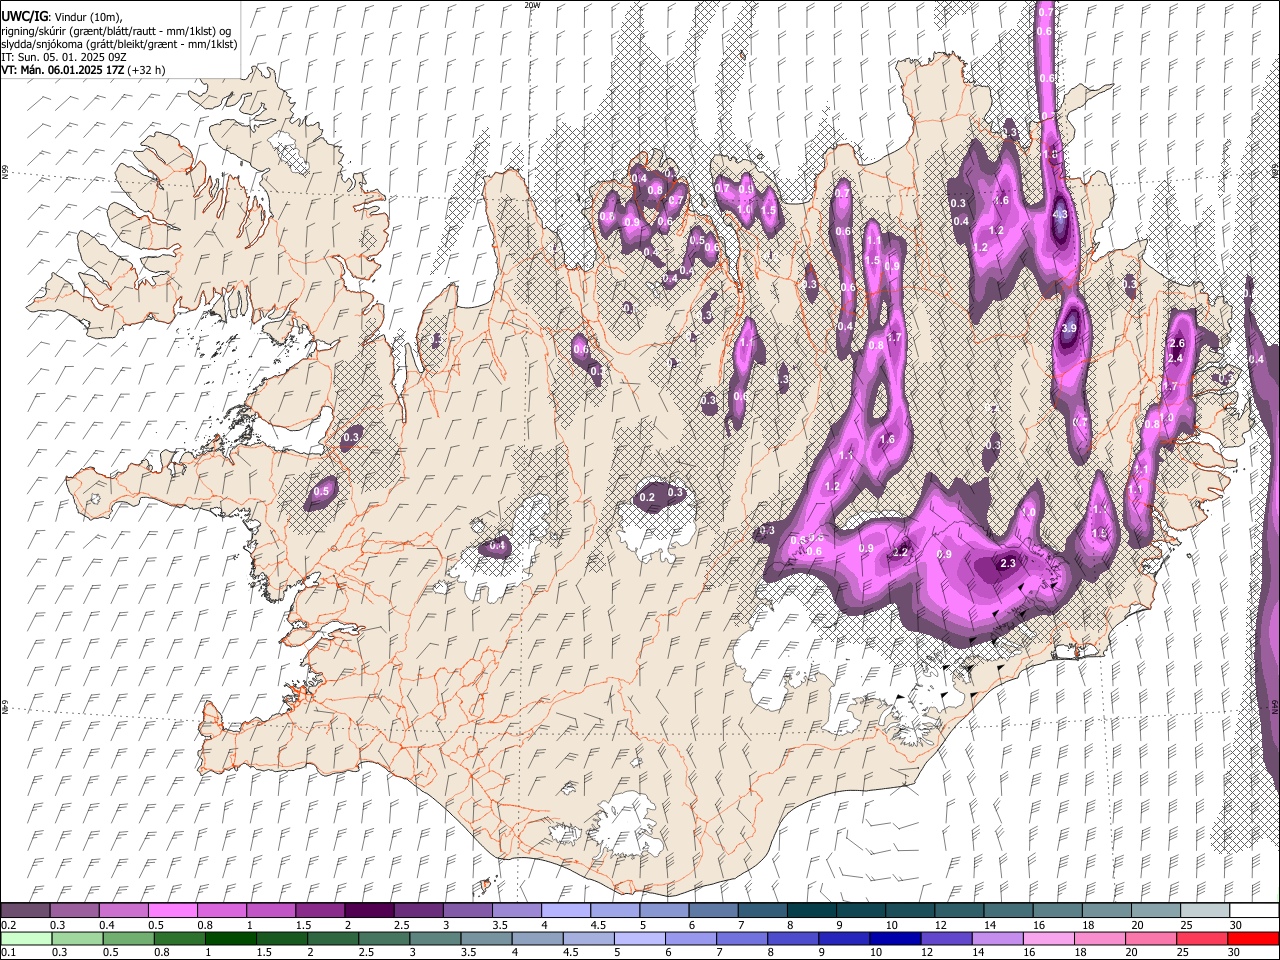Select the "IT: Sun. 05. 01. 2025 09Z" line

[x=64, y=57]
